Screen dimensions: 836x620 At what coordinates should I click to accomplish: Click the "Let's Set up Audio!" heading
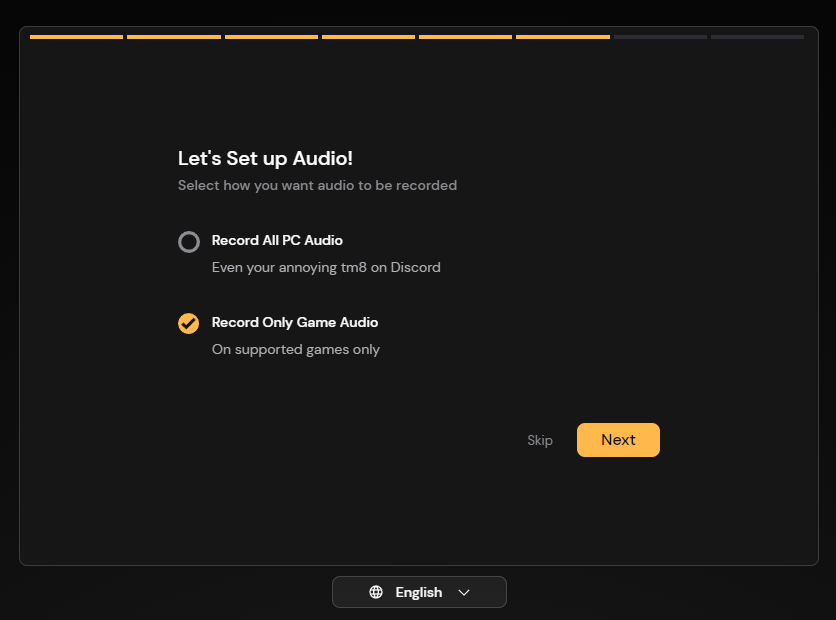tap(265, 158)
